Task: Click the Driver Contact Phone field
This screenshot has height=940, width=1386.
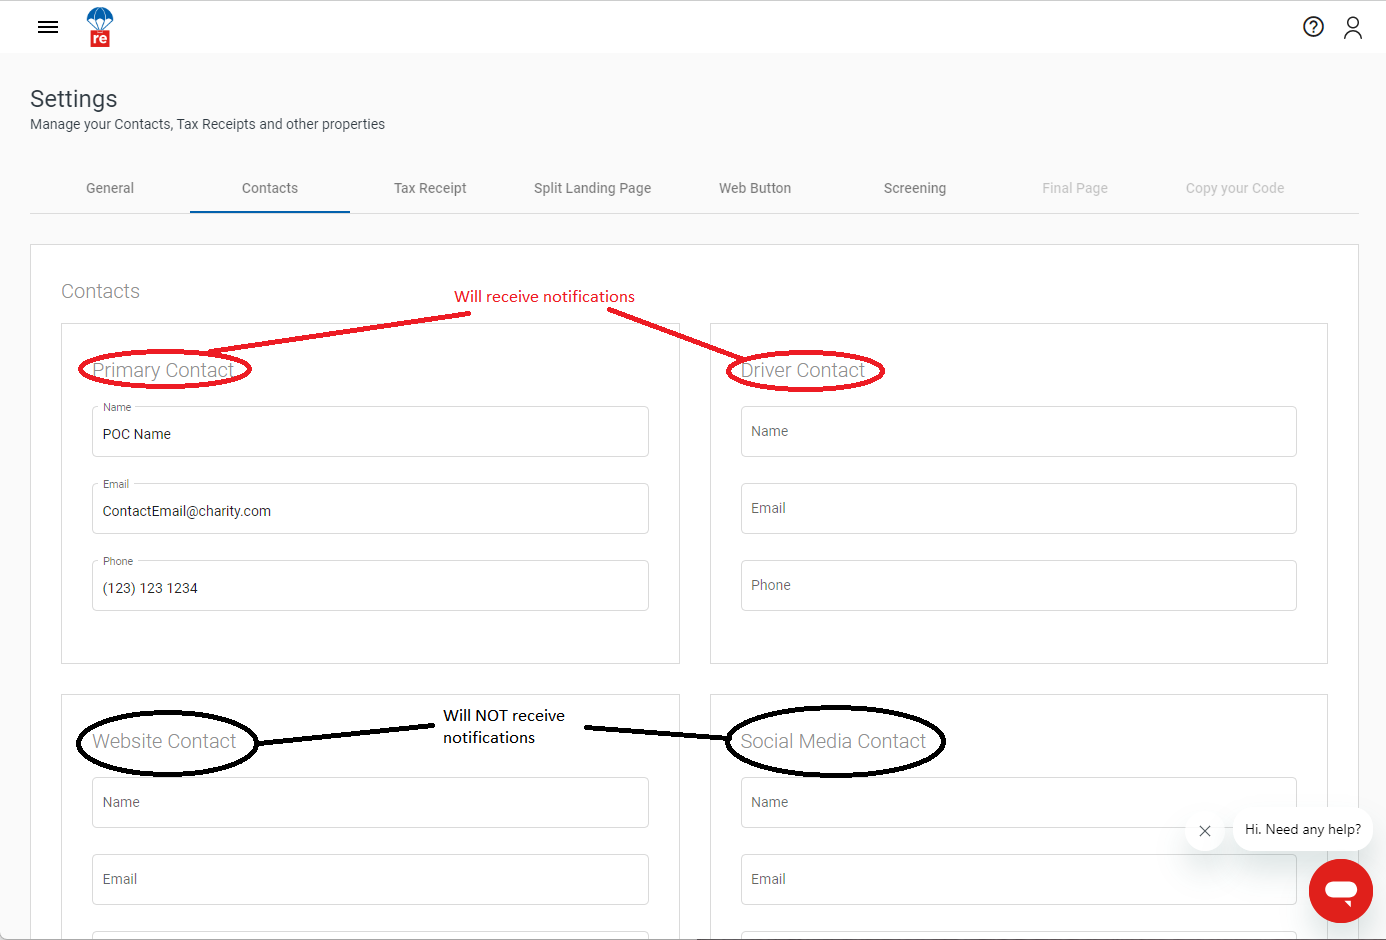Action: tap(1018, 586)
